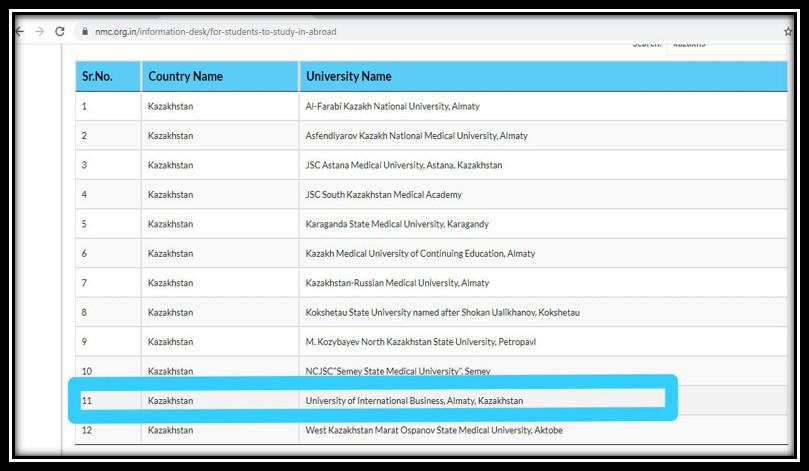Reload the page with refresh icon
Image resolution: width=809 pixels, height=471 pixels.
[x=60, y=32]
